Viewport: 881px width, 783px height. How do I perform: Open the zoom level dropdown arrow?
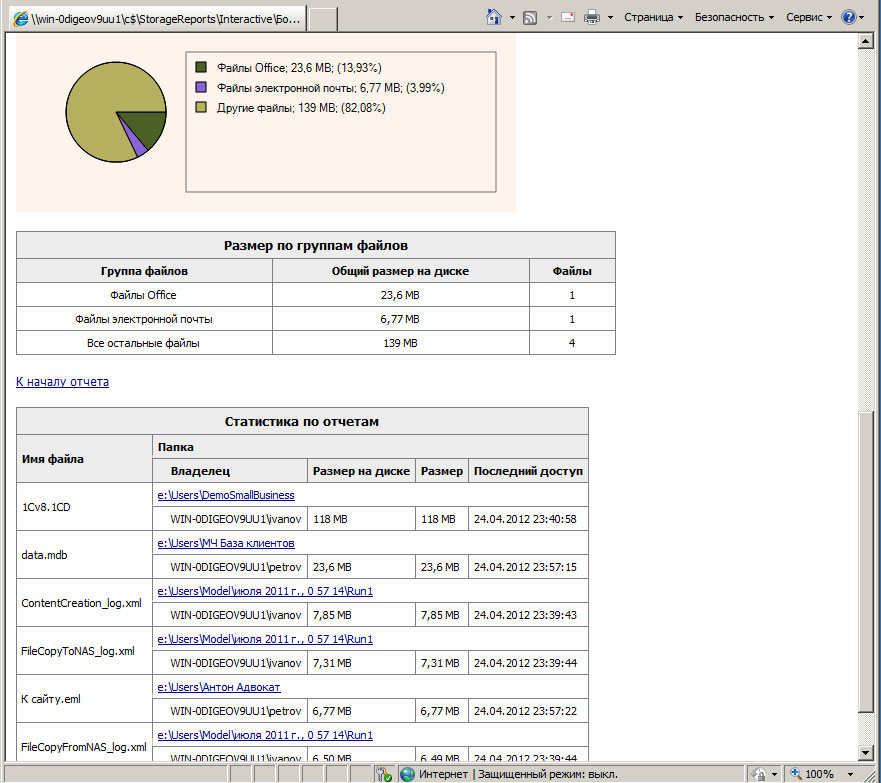tap(849, 774)
